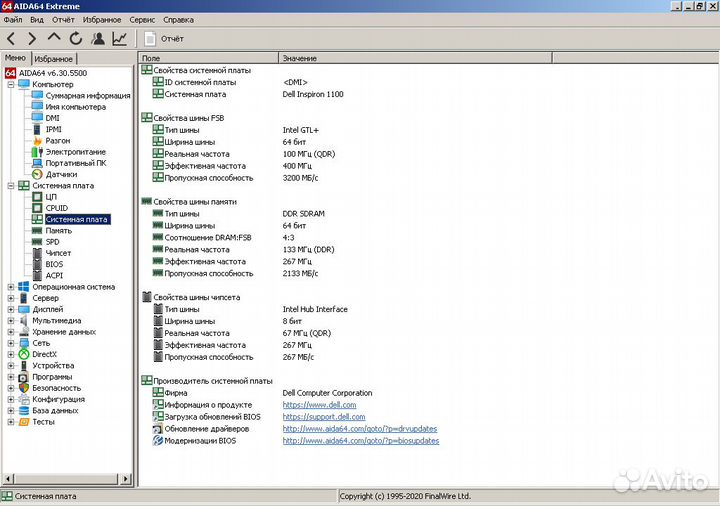Click the Память memory module icon

coord(37,231)
